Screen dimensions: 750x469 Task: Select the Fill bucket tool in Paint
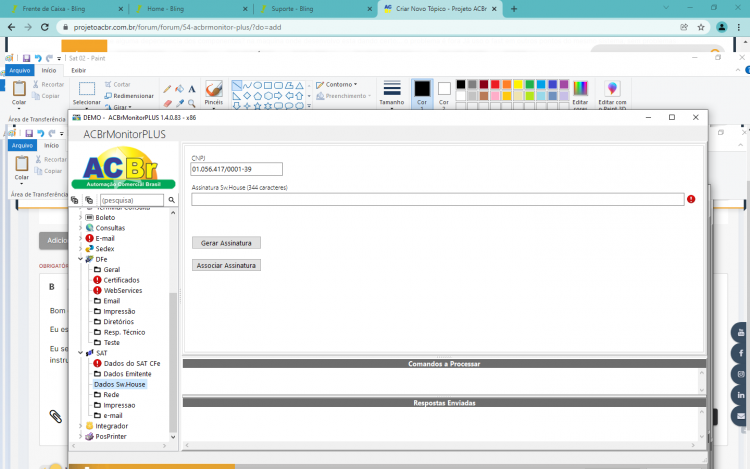[179, 89]
